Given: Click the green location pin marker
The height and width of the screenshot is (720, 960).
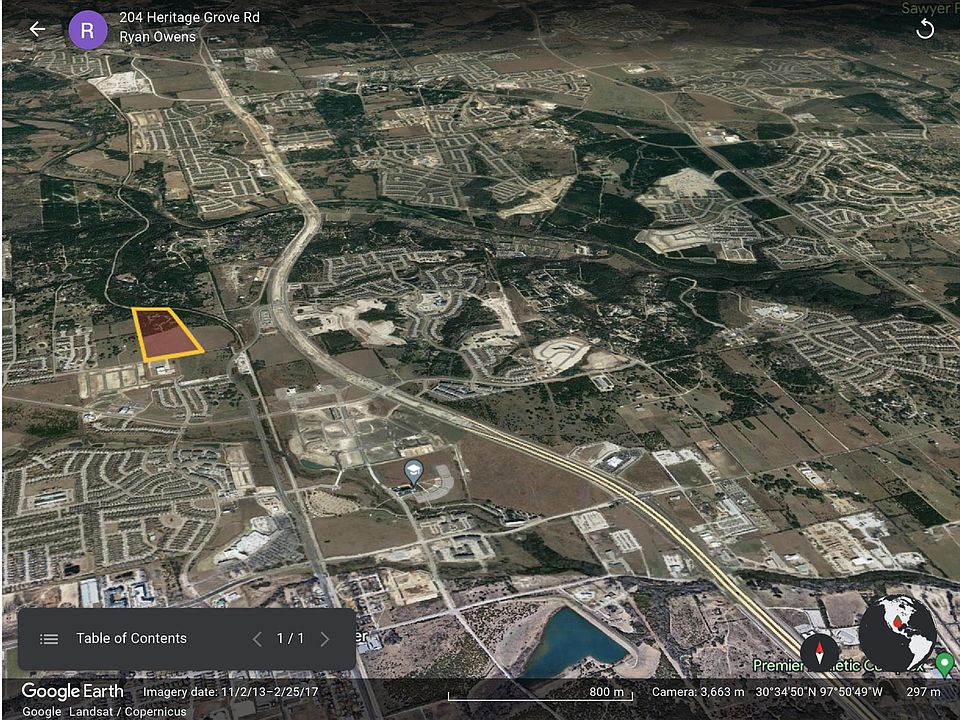Looking at the screenshot, I should (944, 663).
